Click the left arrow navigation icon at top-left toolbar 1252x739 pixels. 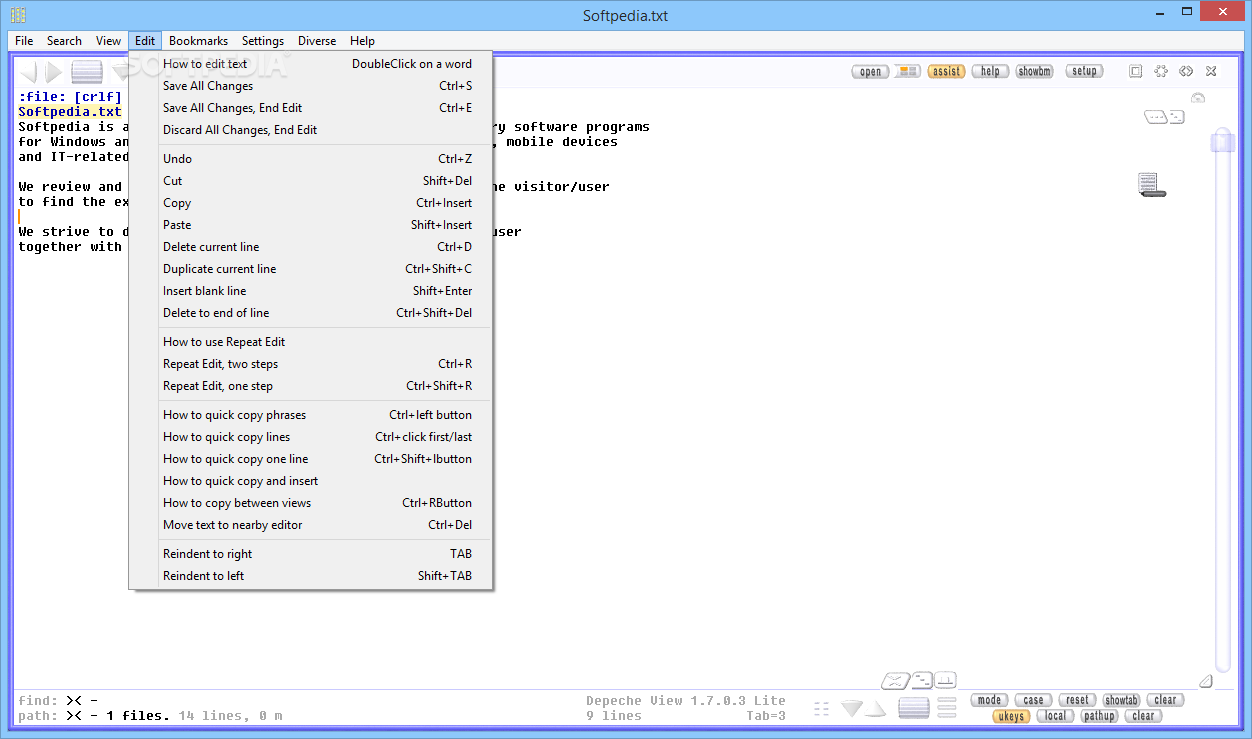(30, 71)
